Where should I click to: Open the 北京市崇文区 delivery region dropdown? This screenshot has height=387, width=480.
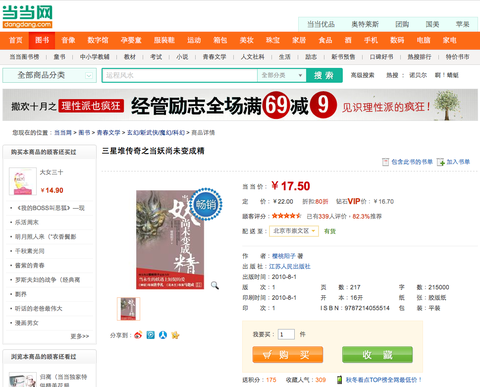point(294,231)
